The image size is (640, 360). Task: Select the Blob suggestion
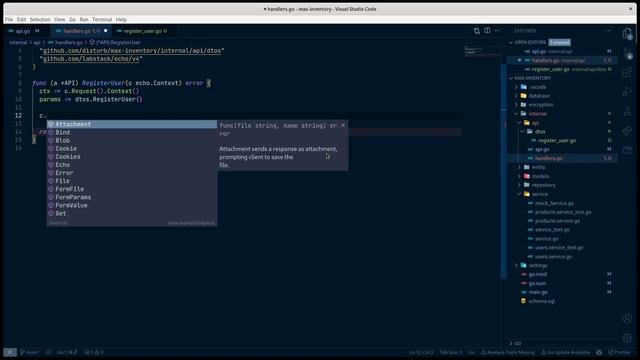[131, 140]
